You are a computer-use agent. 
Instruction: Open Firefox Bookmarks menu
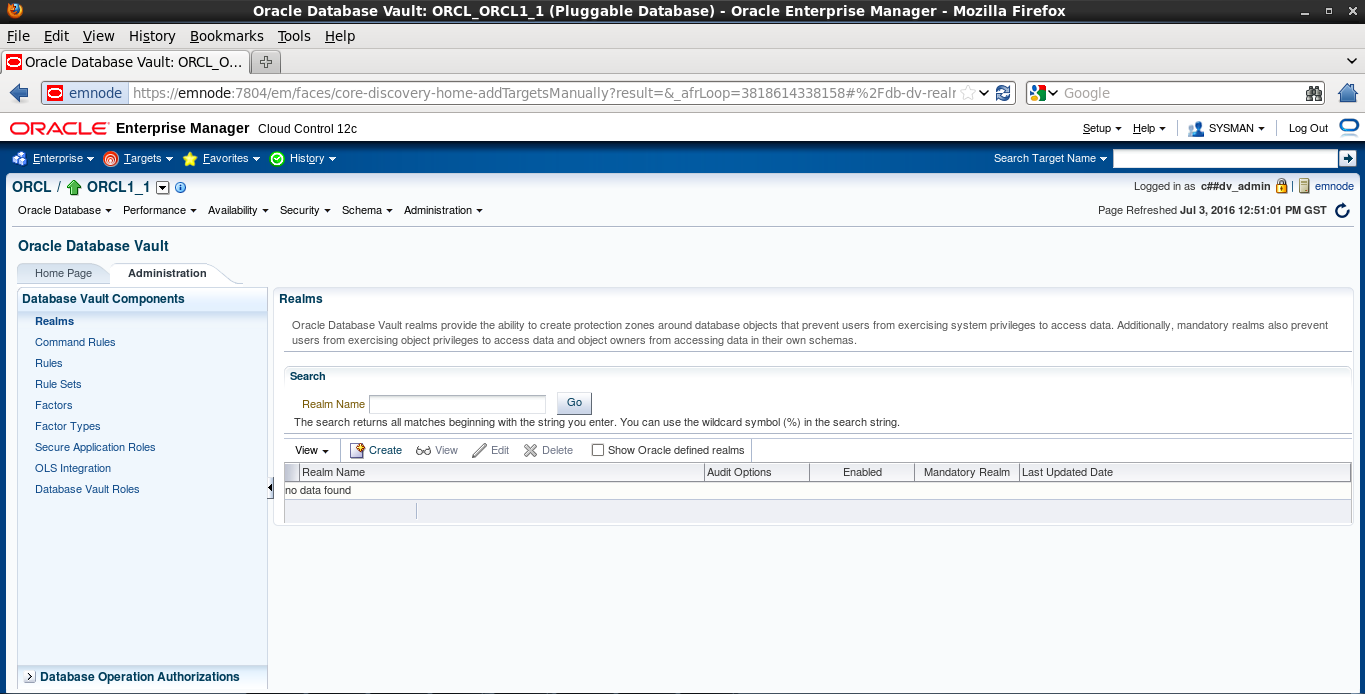coord(227,36)
